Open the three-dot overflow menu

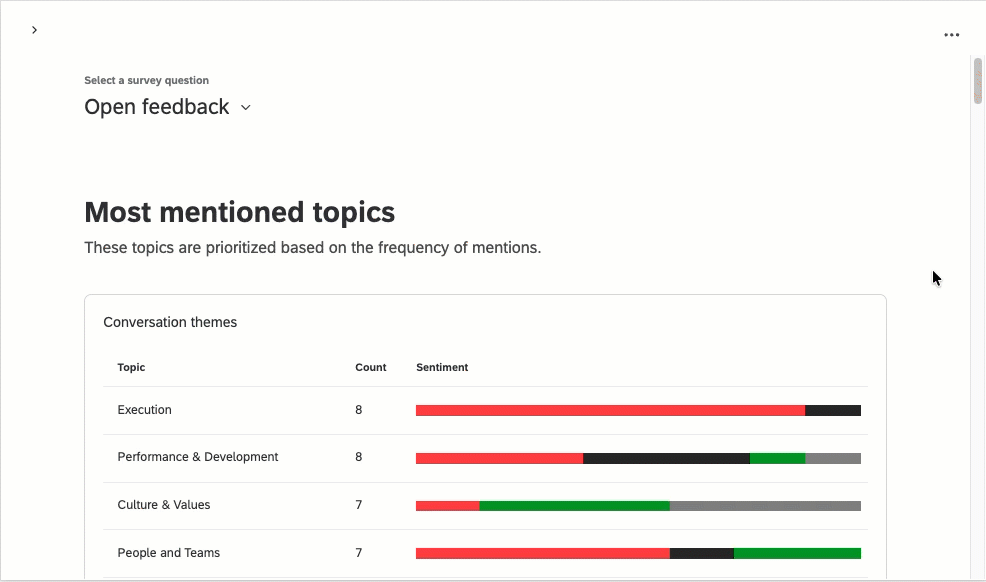click(x=951, y=34)
